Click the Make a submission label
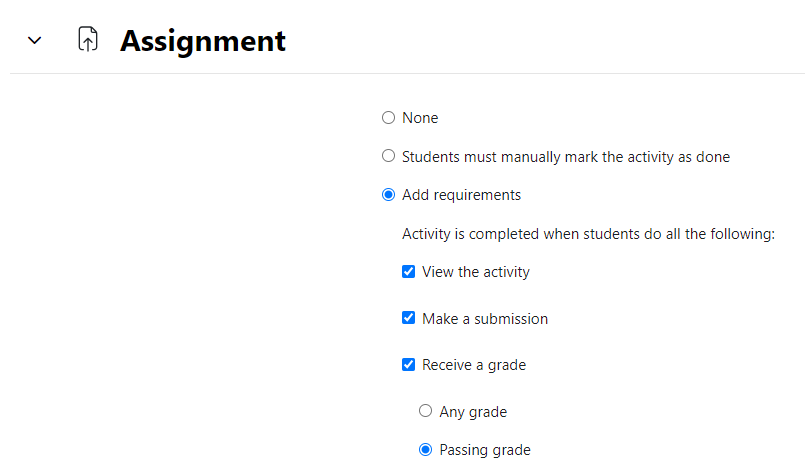805x475 pixels. (485, 319)
